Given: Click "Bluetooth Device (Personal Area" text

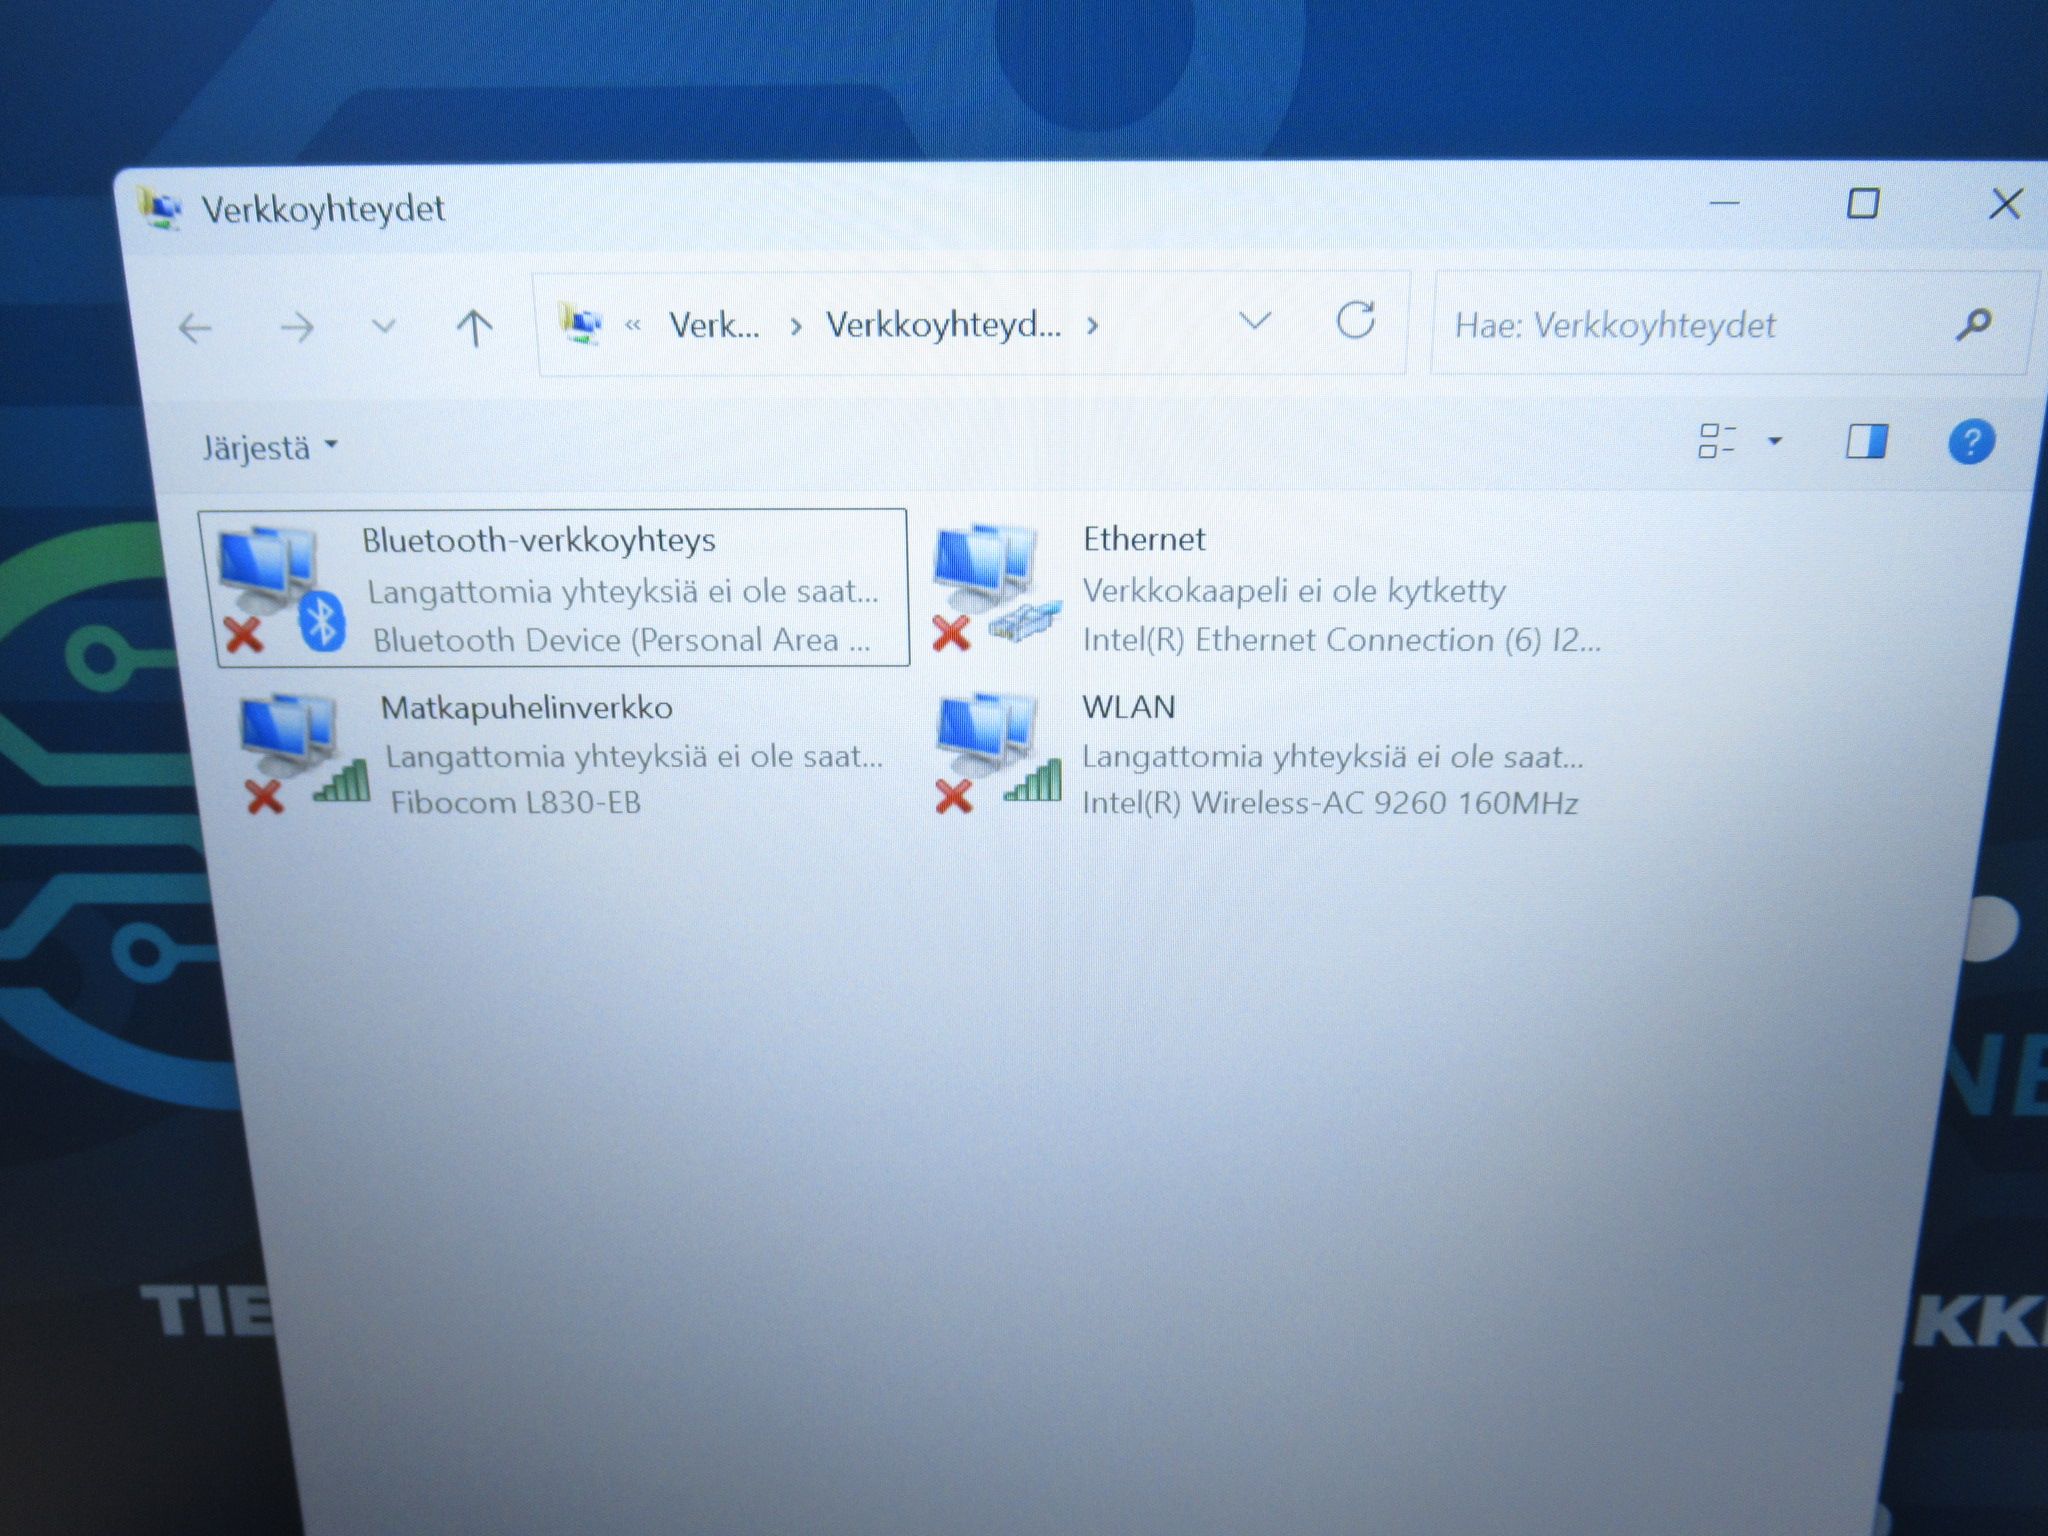Looking at the screenshot, I should [x=606, y=640].
